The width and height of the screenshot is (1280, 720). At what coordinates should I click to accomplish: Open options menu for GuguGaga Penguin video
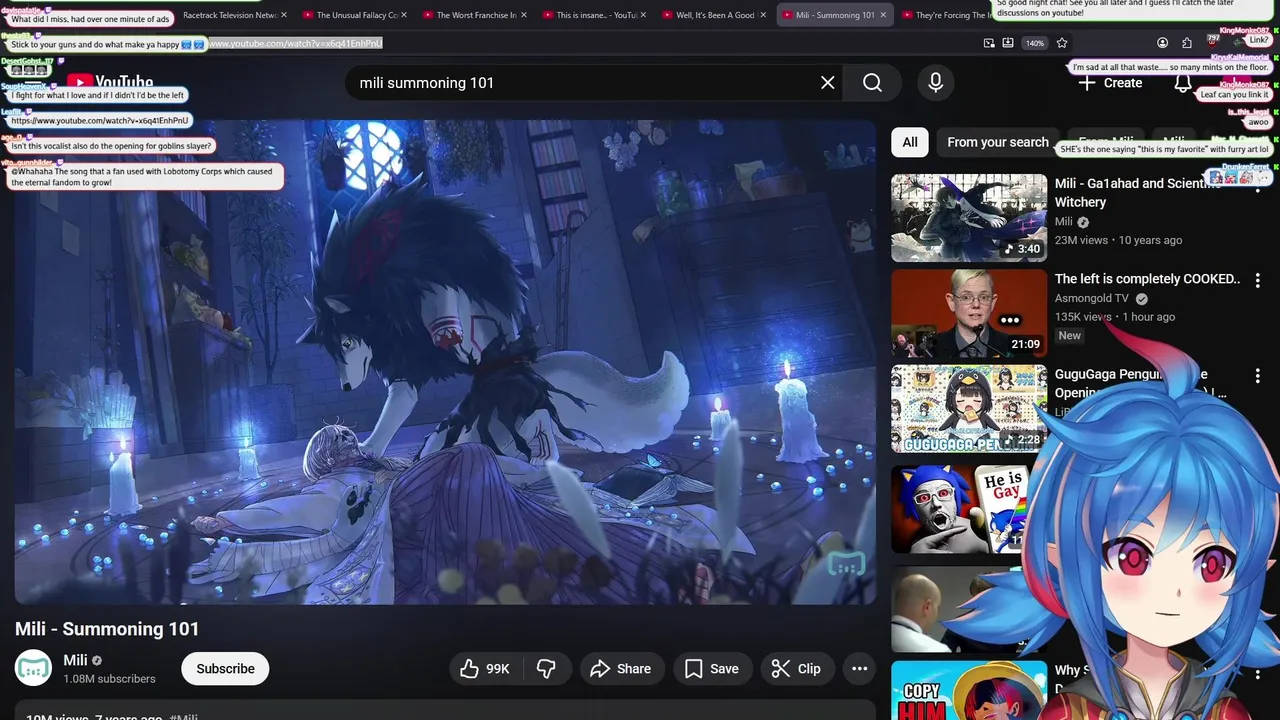(1257, 376)
